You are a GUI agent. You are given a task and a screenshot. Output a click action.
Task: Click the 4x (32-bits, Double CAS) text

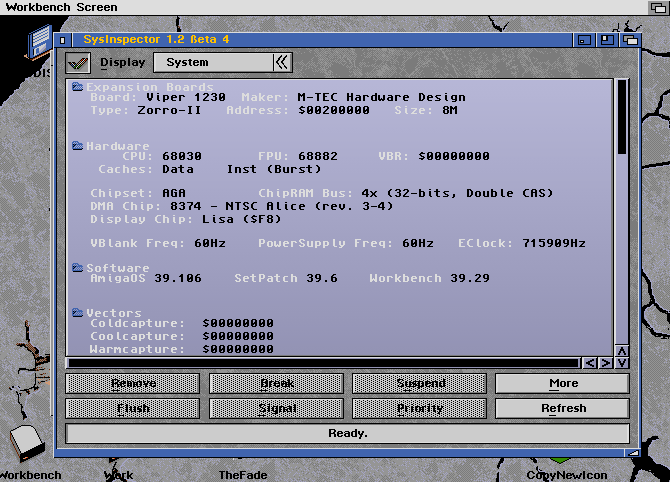click(457, 193)
